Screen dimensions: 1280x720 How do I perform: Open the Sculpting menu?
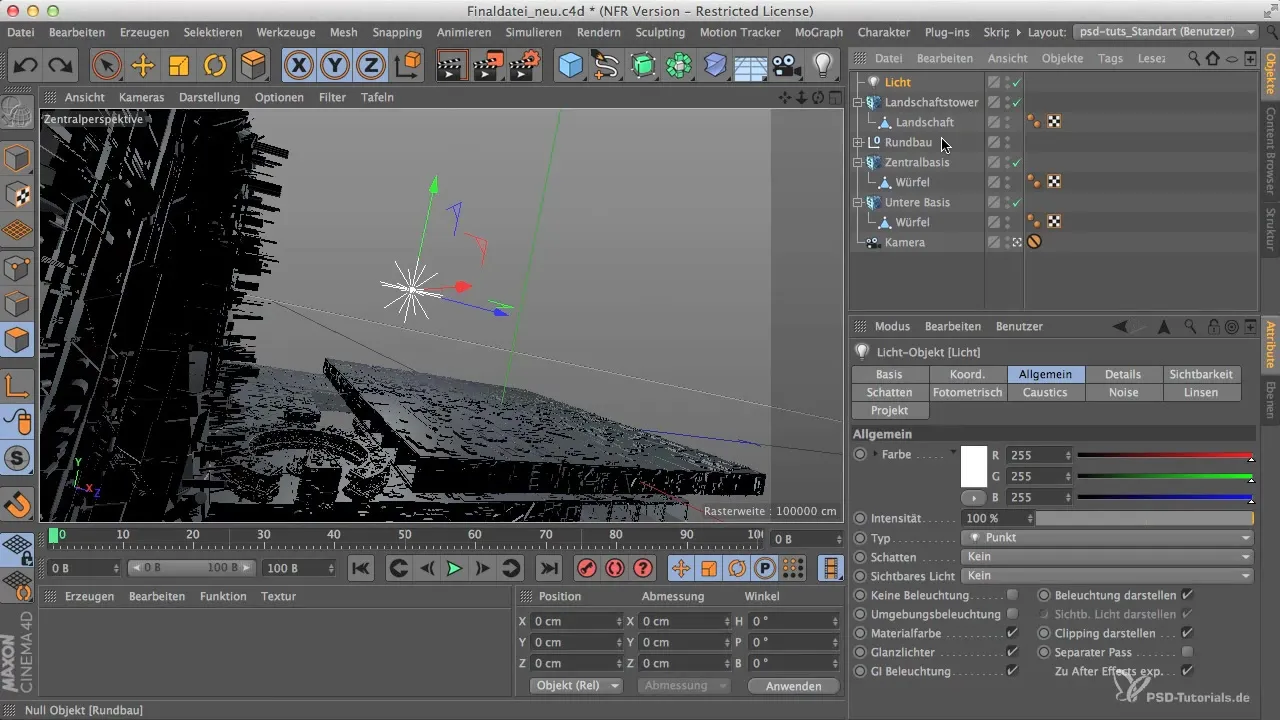coord(660,32)
